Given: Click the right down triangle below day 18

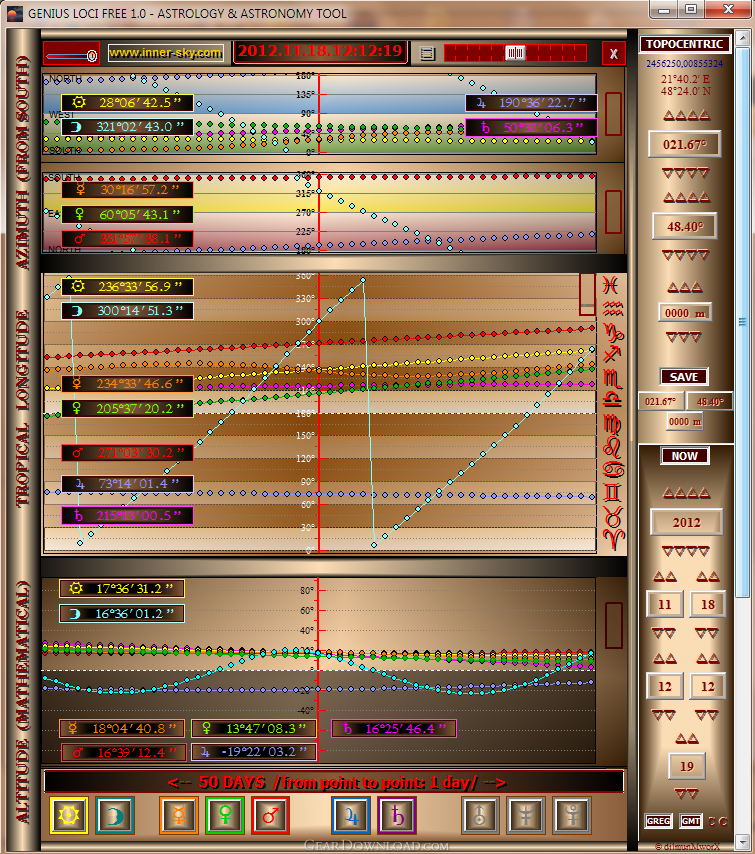Looking at the screenshot, I should [713, 633].
